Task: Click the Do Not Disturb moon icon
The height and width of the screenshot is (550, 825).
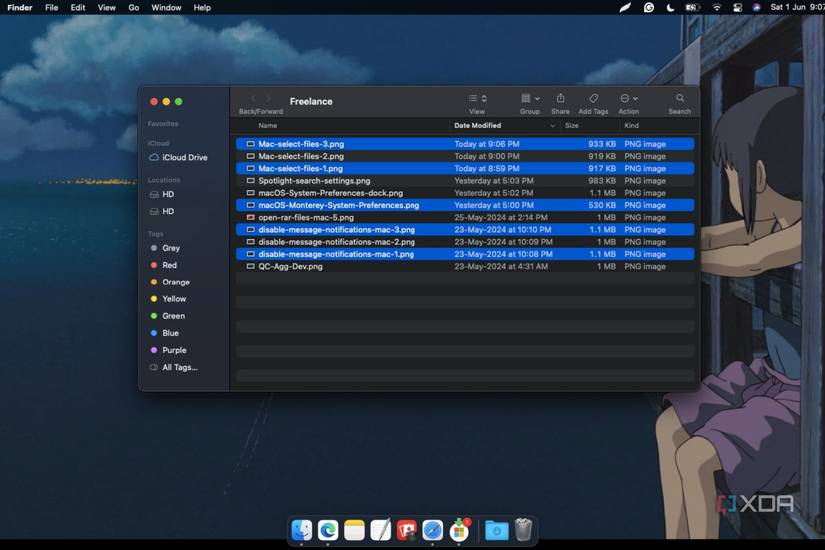Action: [670, 7]
